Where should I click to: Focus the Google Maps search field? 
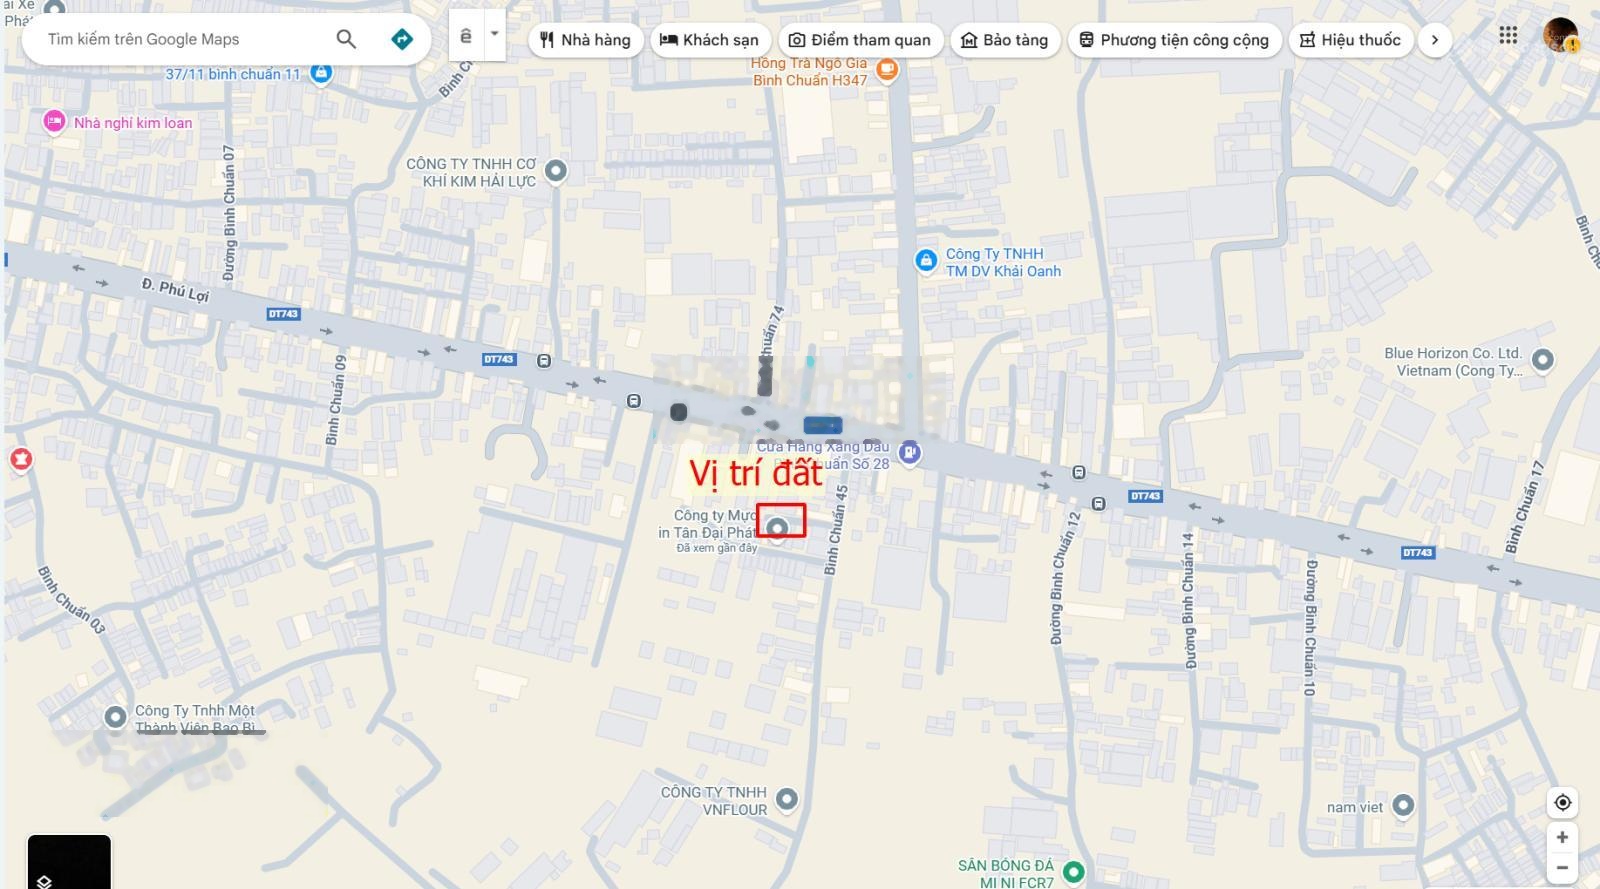180,39
